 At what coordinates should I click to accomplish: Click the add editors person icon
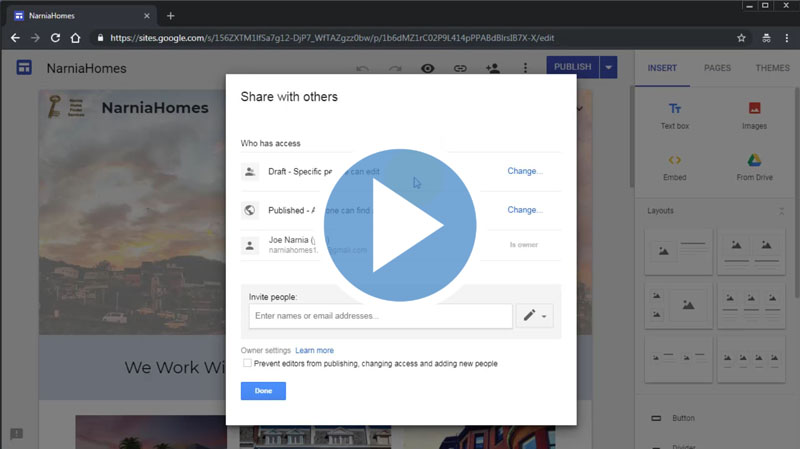pyautogui.click(x=492, y=68)
